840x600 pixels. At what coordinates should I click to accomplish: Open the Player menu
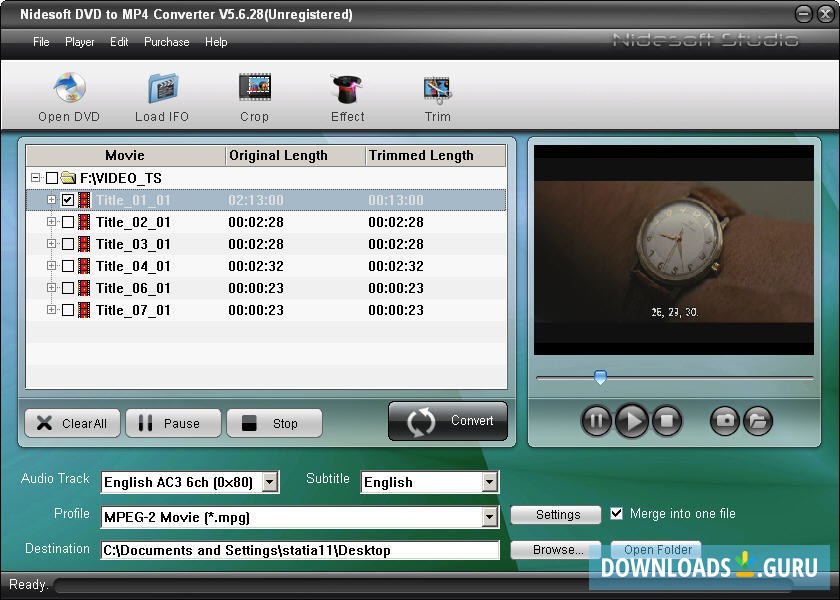pyautogui.click(x=79, y=42)
